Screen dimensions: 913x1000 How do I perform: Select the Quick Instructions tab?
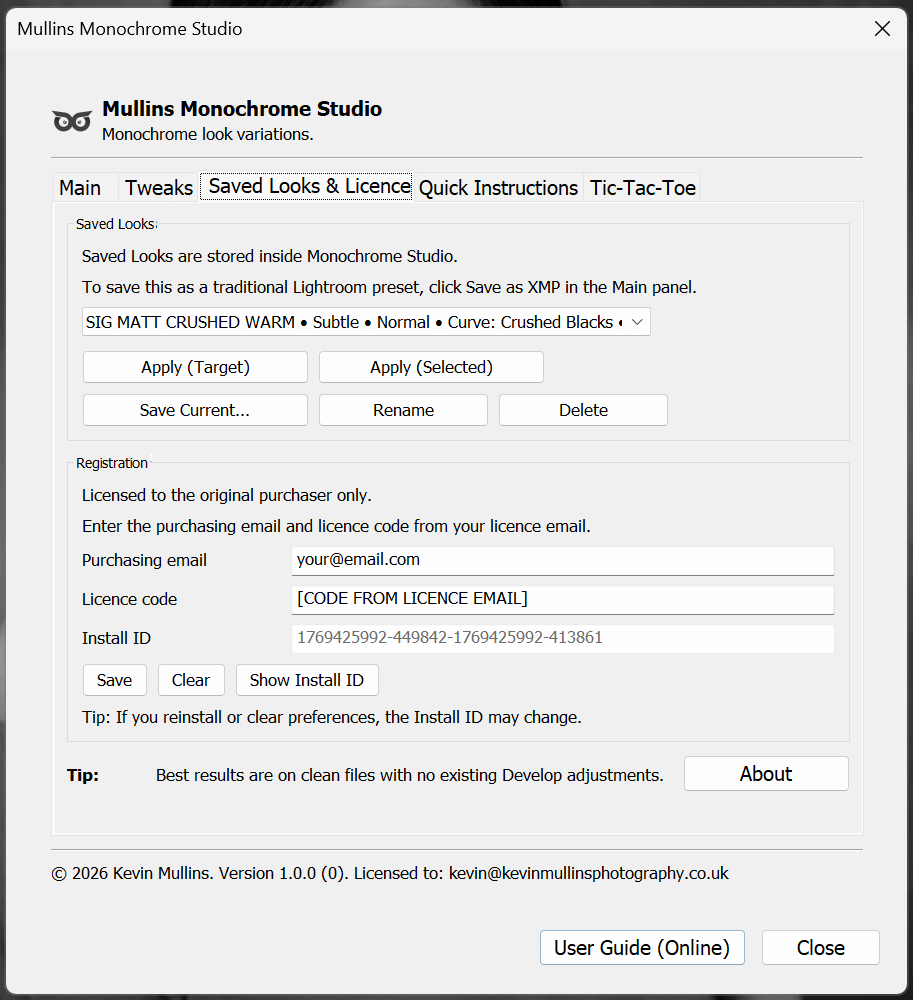(498, 187)
